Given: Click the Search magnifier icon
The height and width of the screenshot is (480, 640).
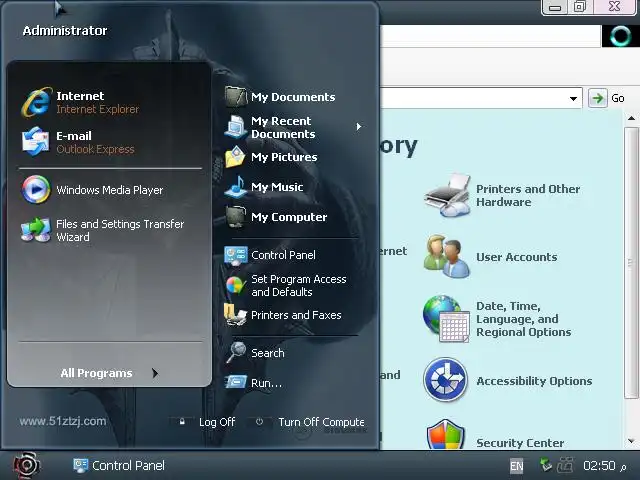Looking at the screenshot, I should [x=236, y=352].
